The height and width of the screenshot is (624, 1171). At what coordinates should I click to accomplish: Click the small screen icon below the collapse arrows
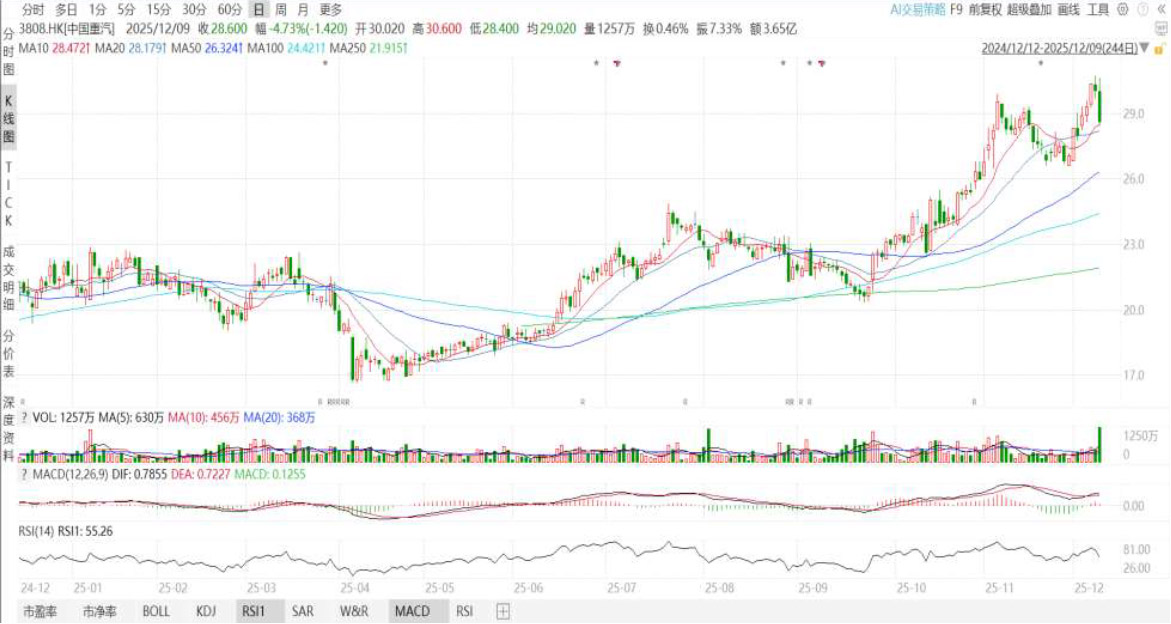coord(1159,29)
